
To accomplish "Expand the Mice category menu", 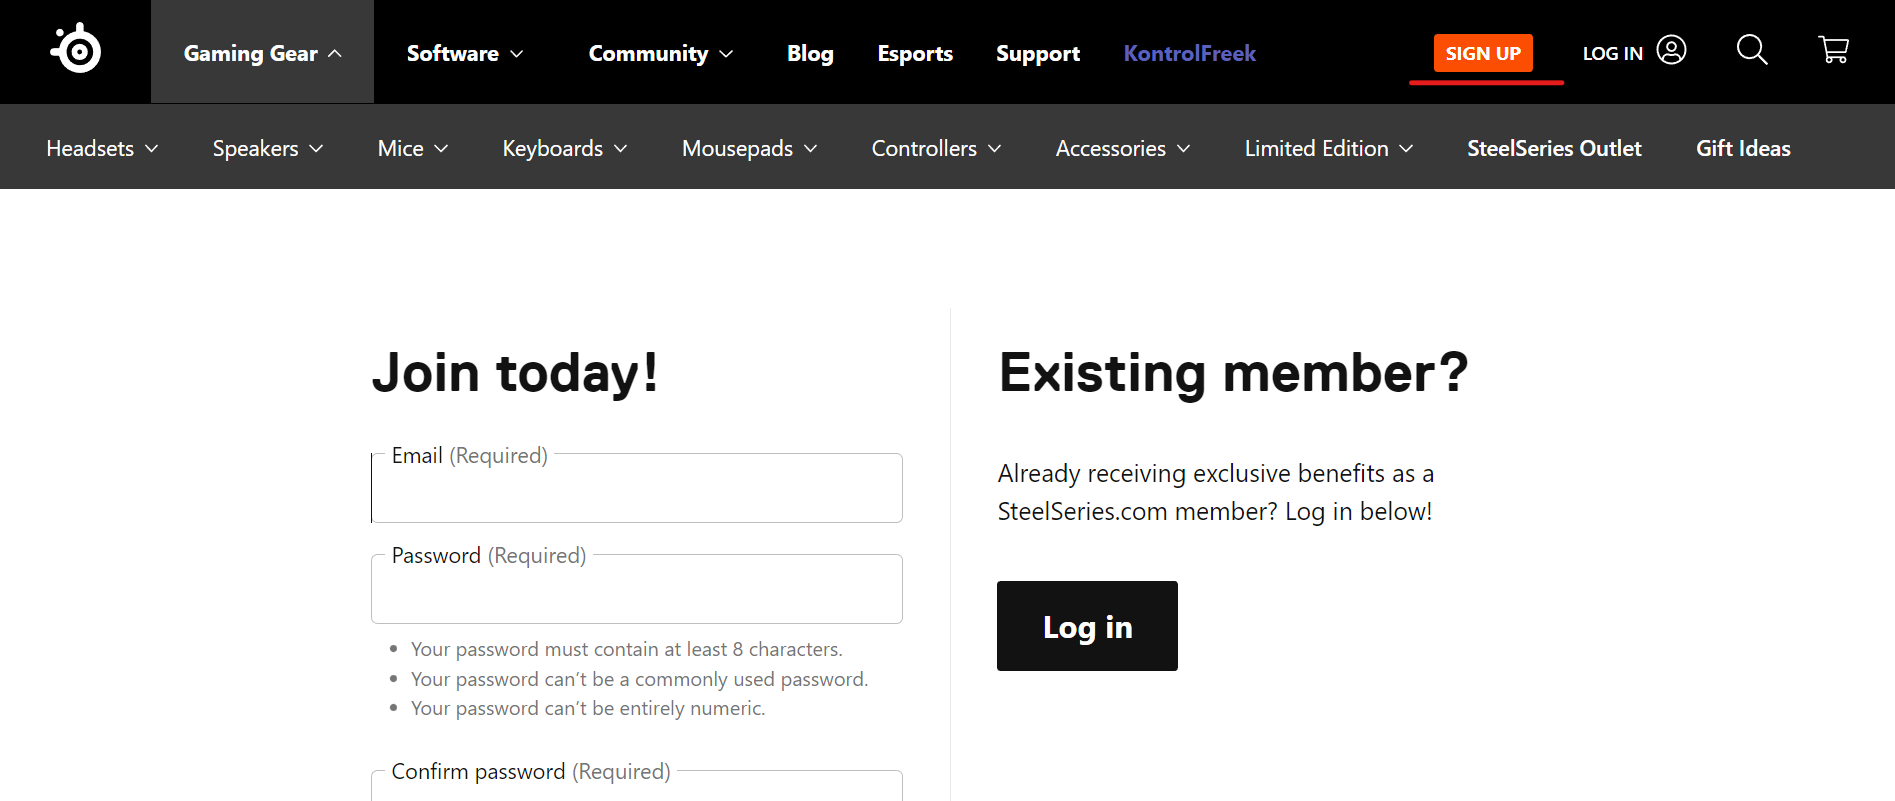I will click(x=413, y=148).
